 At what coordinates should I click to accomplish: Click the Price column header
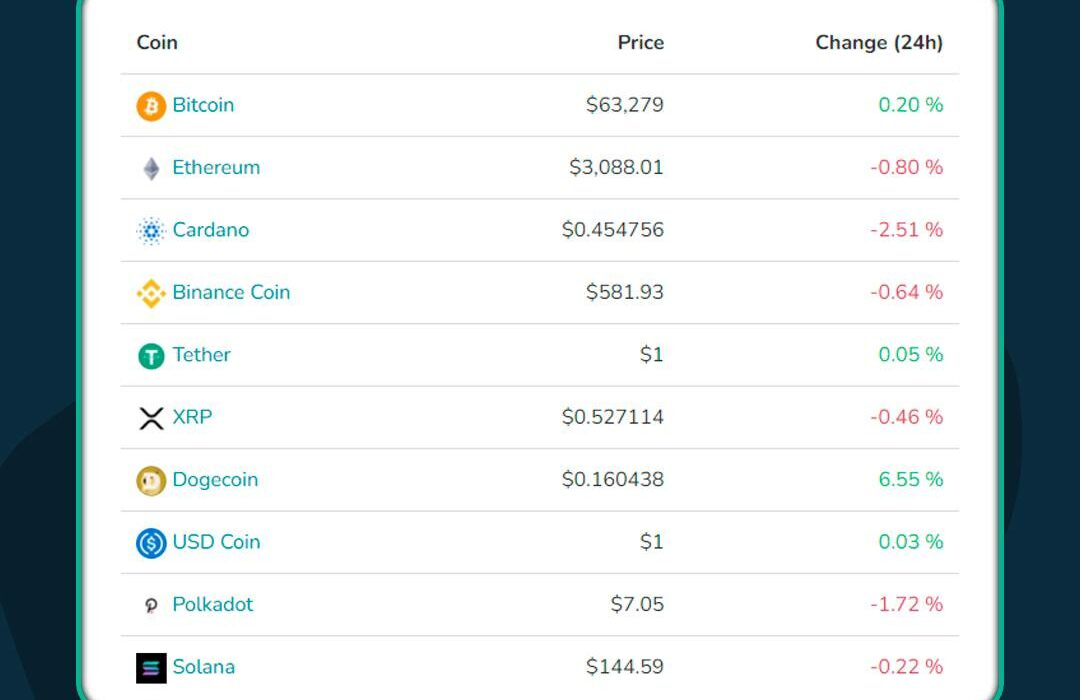(x=641, y=43)
